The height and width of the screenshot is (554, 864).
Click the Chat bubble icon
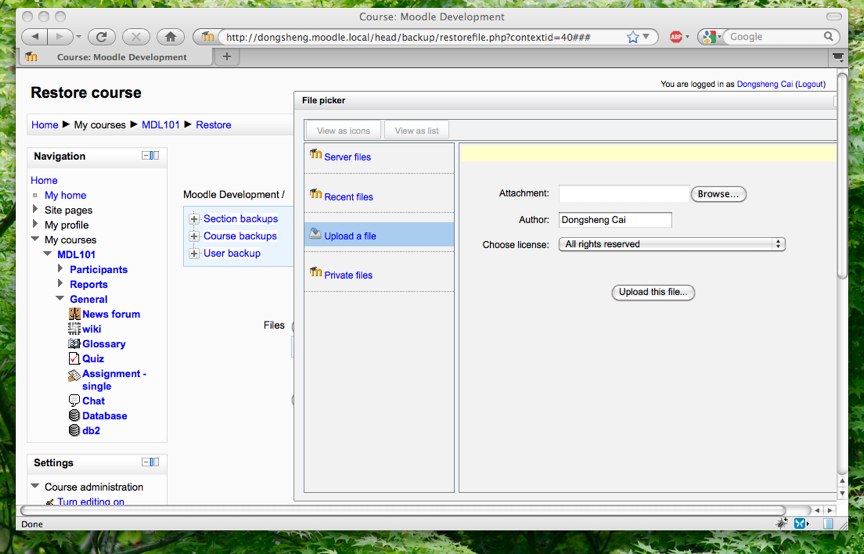click(74, 401)
